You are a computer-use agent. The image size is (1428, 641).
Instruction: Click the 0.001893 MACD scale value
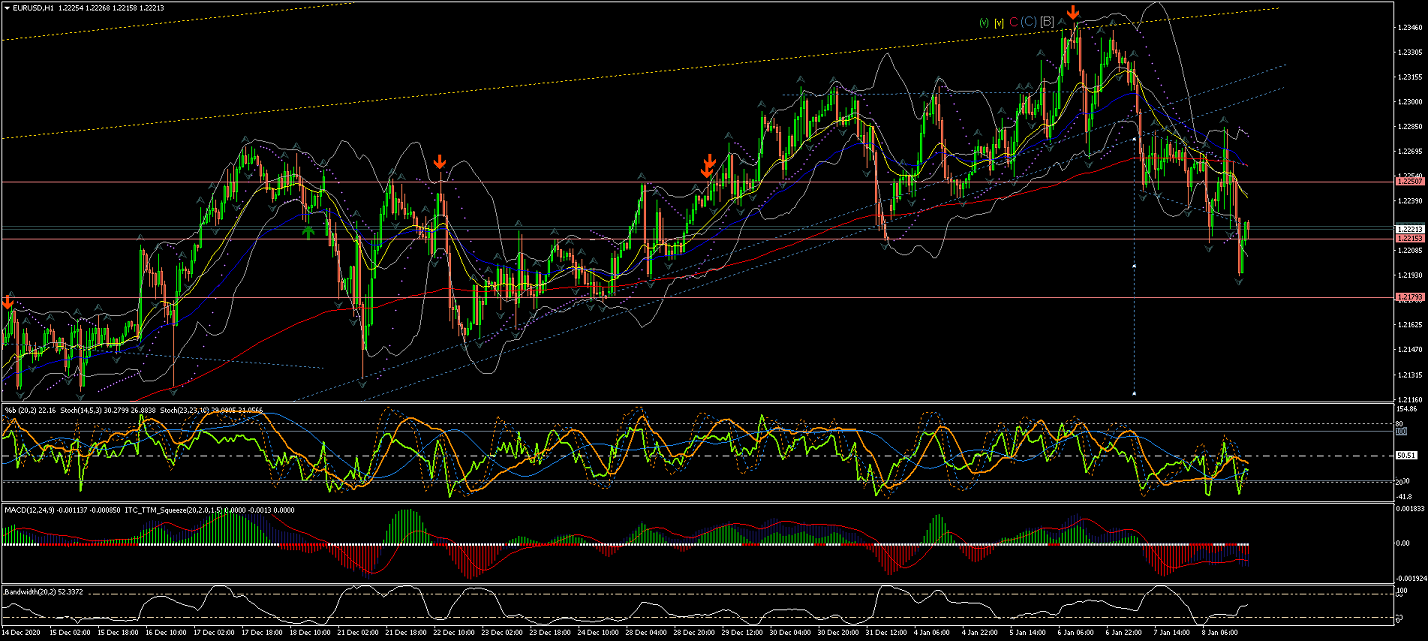(1410, 509)
